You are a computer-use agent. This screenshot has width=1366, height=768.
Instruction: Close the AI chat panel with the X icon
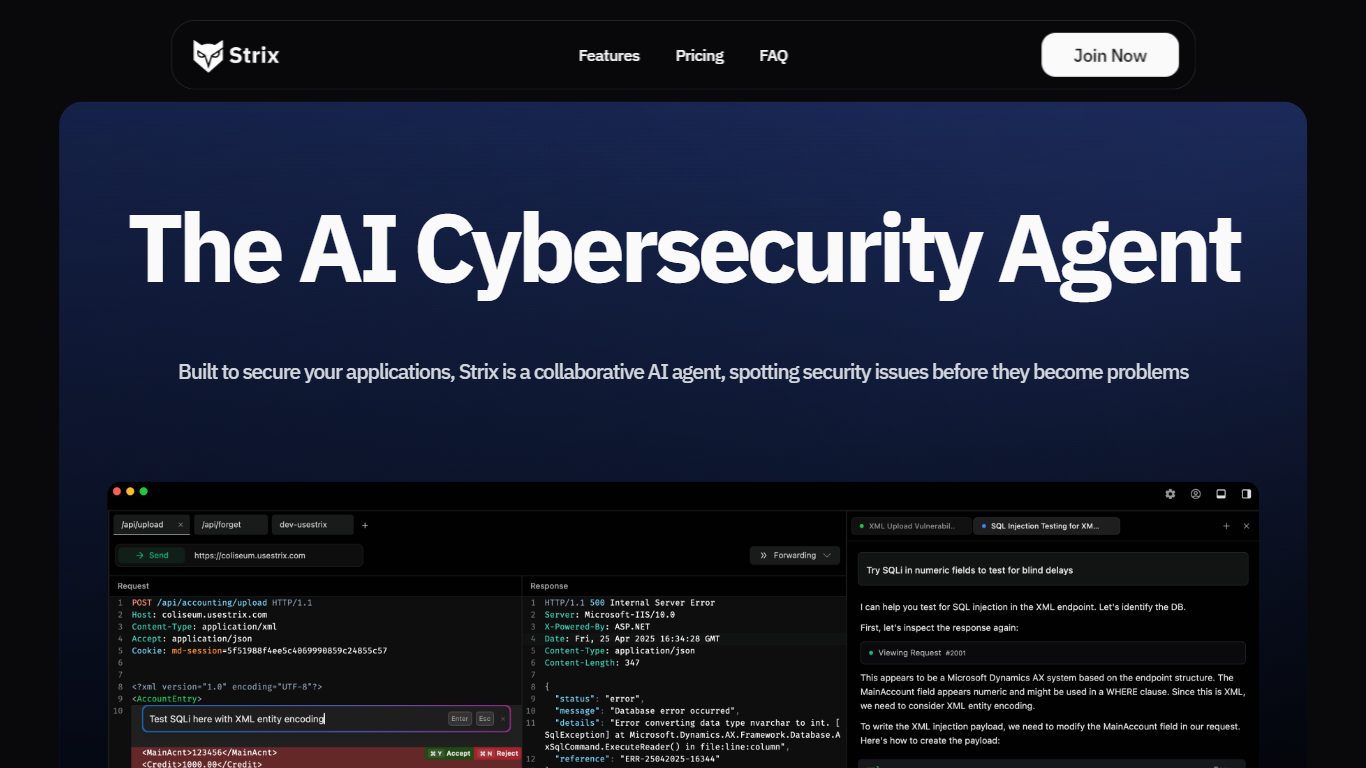coord(1246,526)
